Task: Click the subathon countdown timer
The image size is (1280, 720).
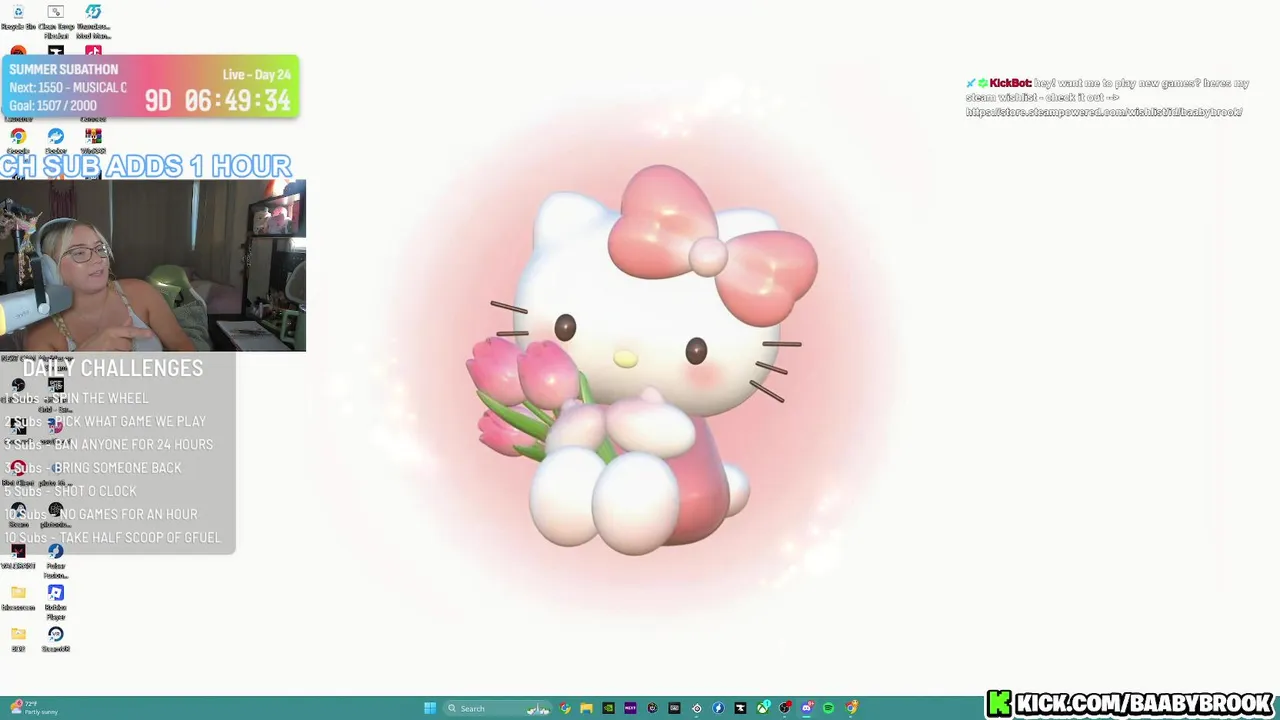Action: click(217, 100)
